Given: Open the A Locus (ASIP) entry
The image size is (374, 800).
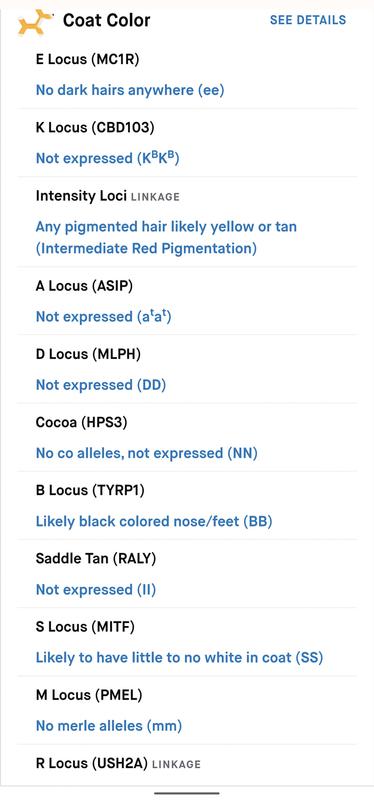Looking at the screenshot, I should click(x=187, y=301).
